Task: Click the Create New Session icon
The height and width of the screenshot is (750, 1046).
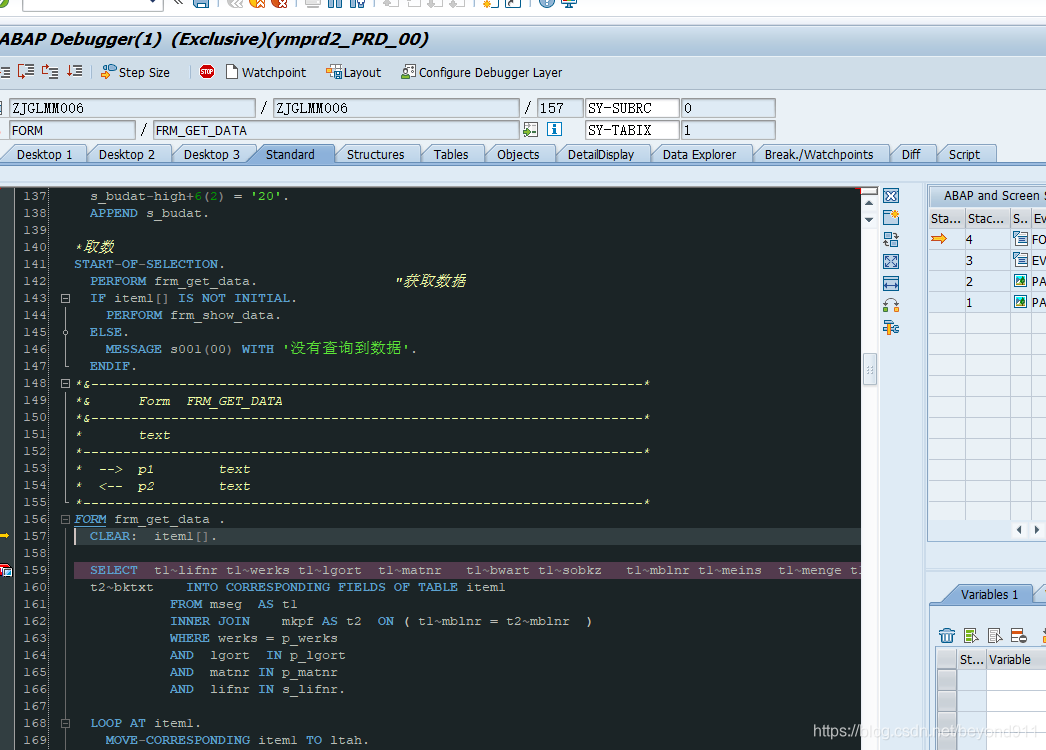Action: [490, 3]
